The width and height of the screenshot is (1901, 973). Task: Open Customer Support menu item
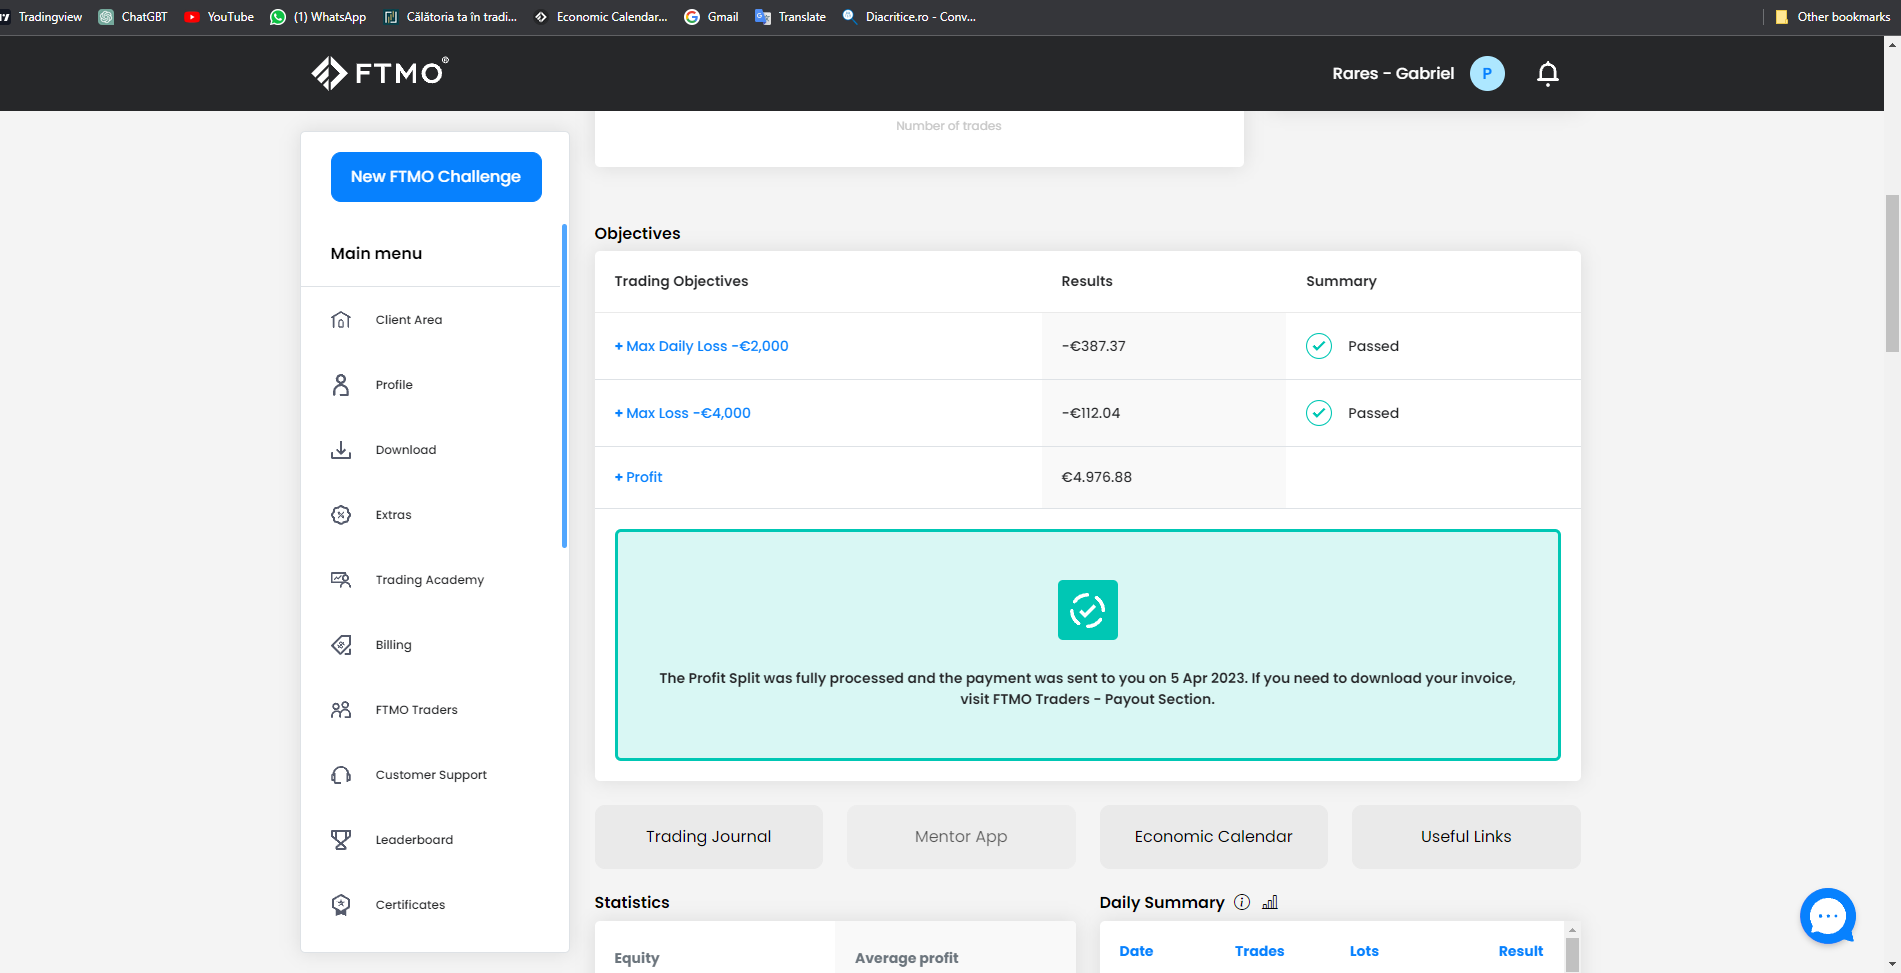[x=431, y=775]
